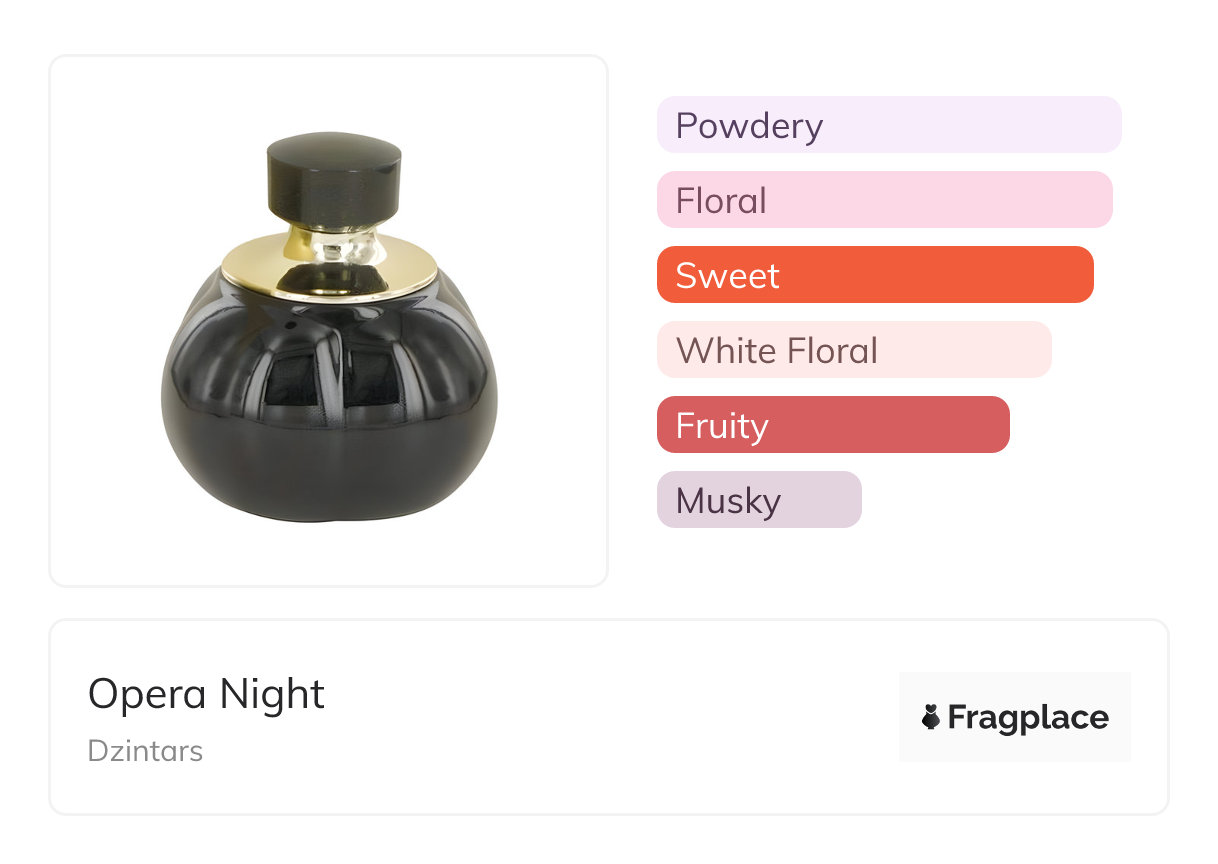Viewport: 1218px width, 864px height.
Task: Open the Dzintars brand link
Action: [145, 751]
